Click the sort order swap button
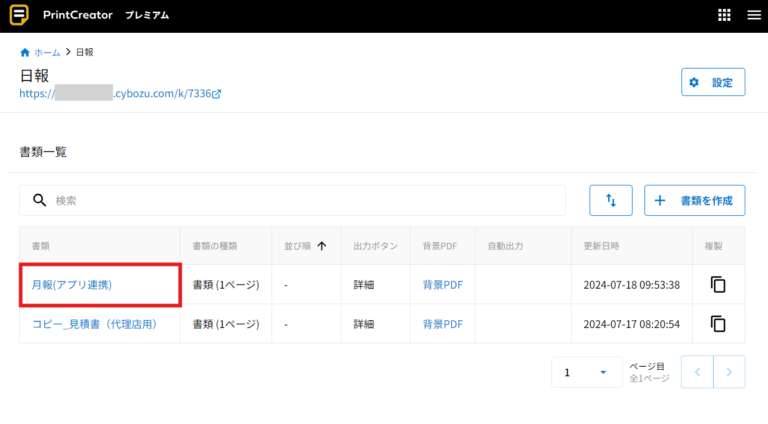 coord(611,200)
